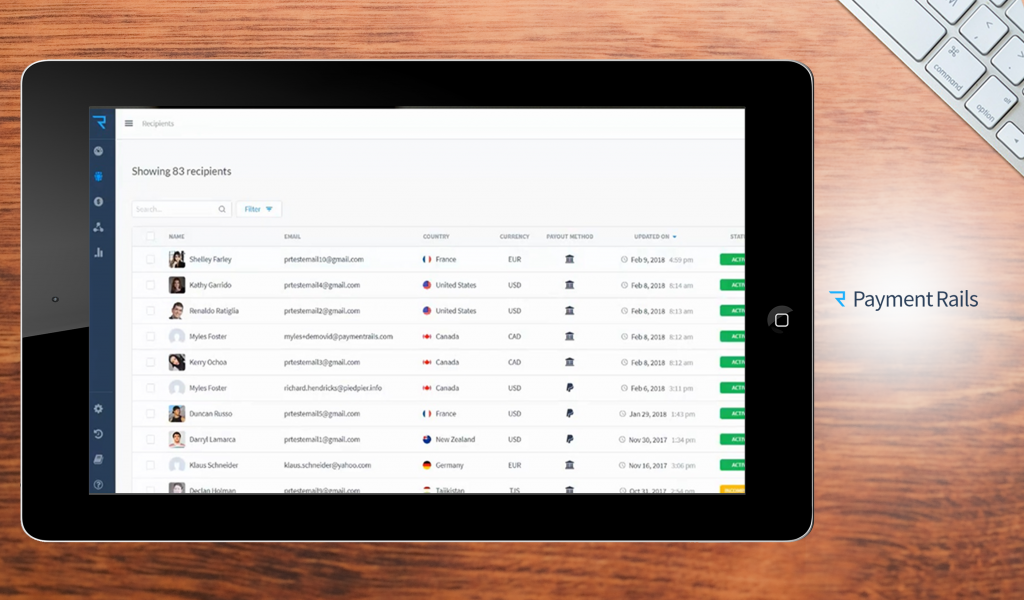The height and width of the screenshot is (600, 1024).
Task: Click the PayPal payout icon for Duncan Russo
Action: coord(569,413)
